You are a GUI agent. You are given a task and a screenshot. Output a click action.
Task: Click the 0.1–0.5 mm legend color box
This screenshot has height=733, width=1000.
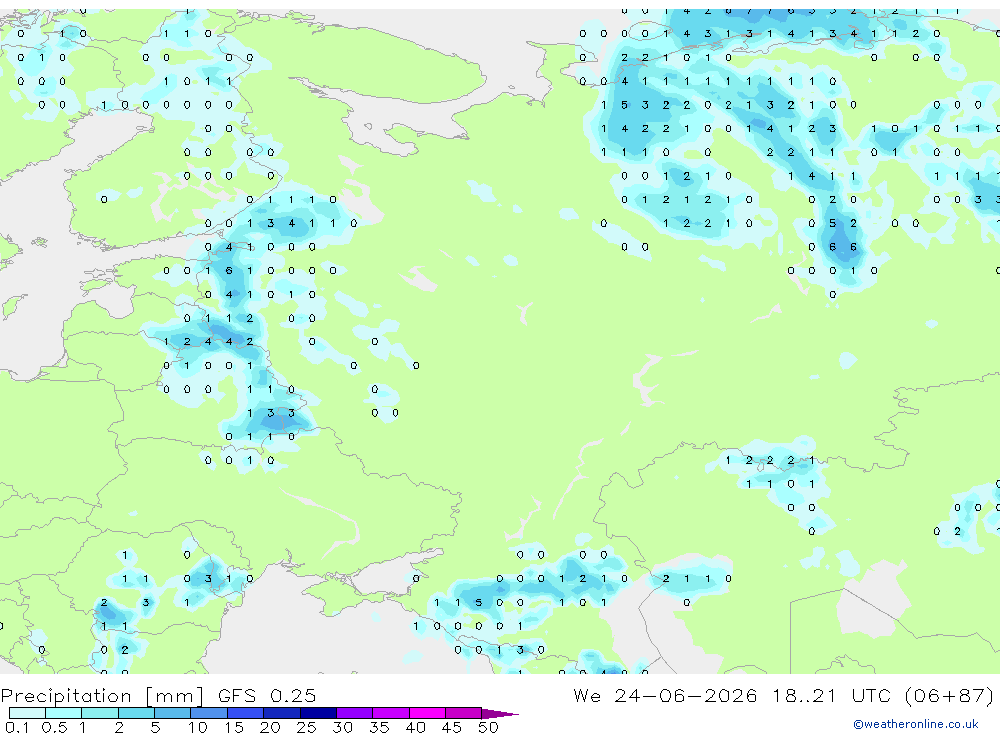pos(27,713)
